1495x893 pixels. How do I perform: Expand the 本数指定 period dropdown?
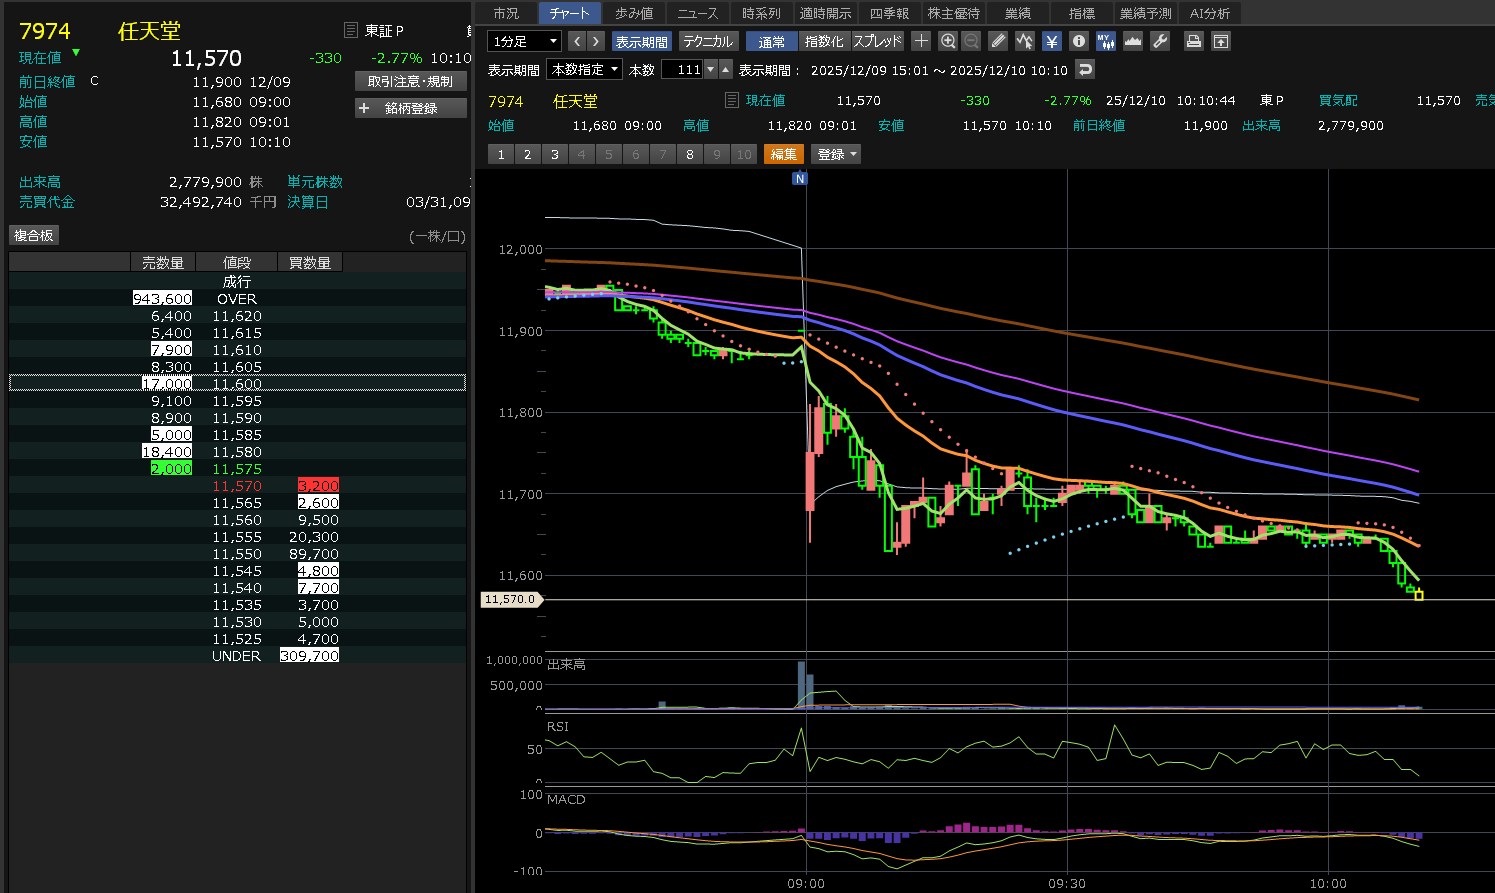584,69
